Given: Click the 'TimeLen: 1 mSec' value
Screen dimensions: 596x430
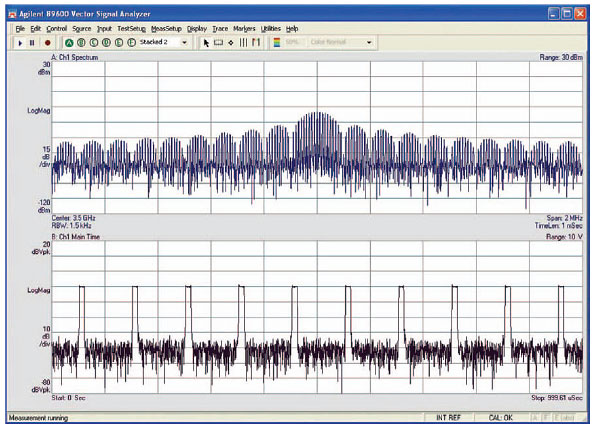Looking at the screenshot, I should click(558, 226).
